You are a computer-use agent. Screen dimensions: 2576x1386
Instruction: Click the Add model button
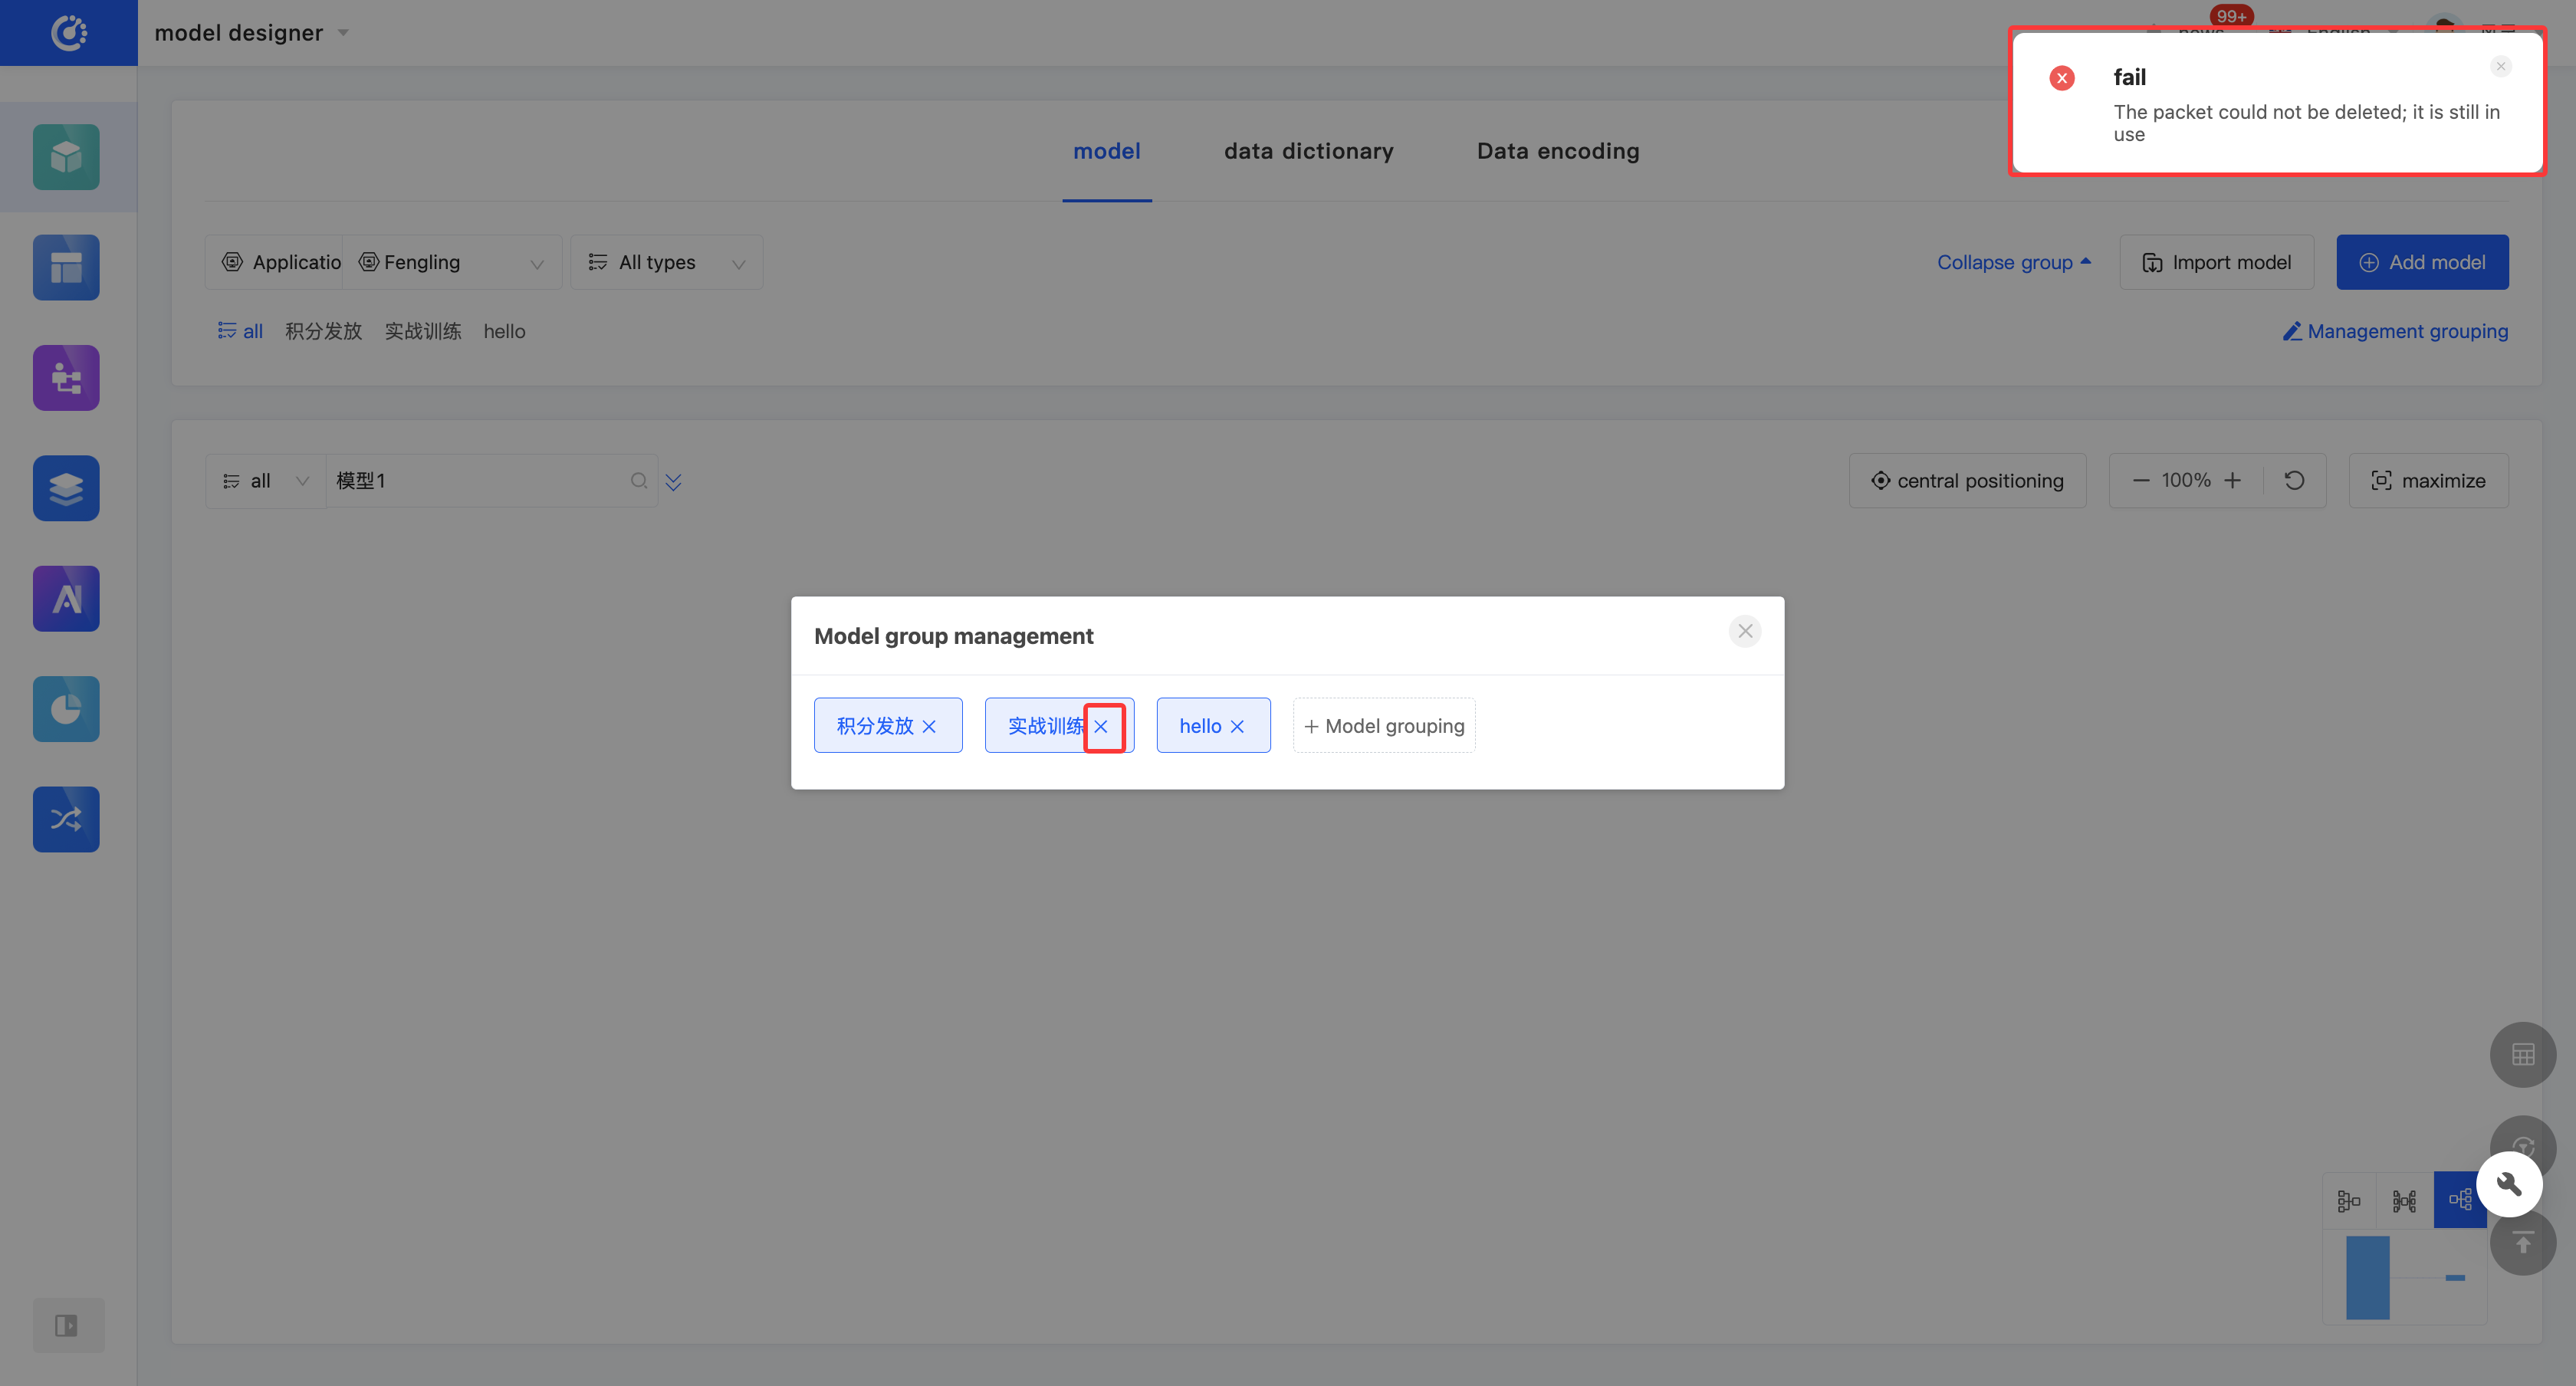click(2422, 262)
